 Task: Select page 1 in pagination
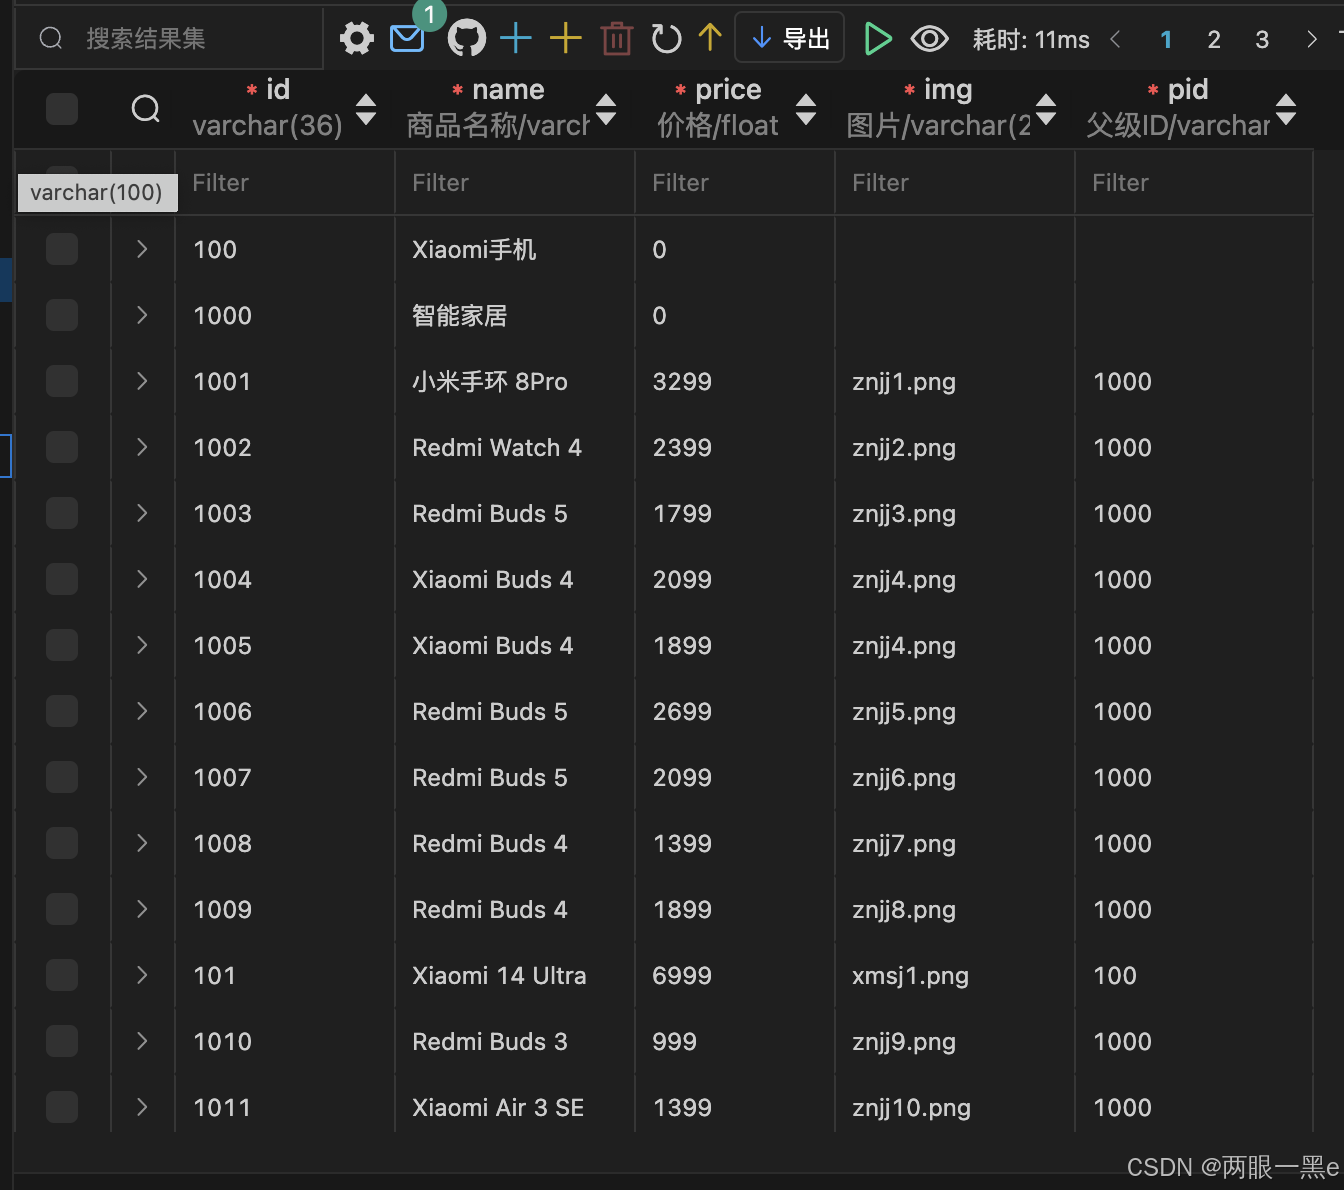[x=1166, y=39]
